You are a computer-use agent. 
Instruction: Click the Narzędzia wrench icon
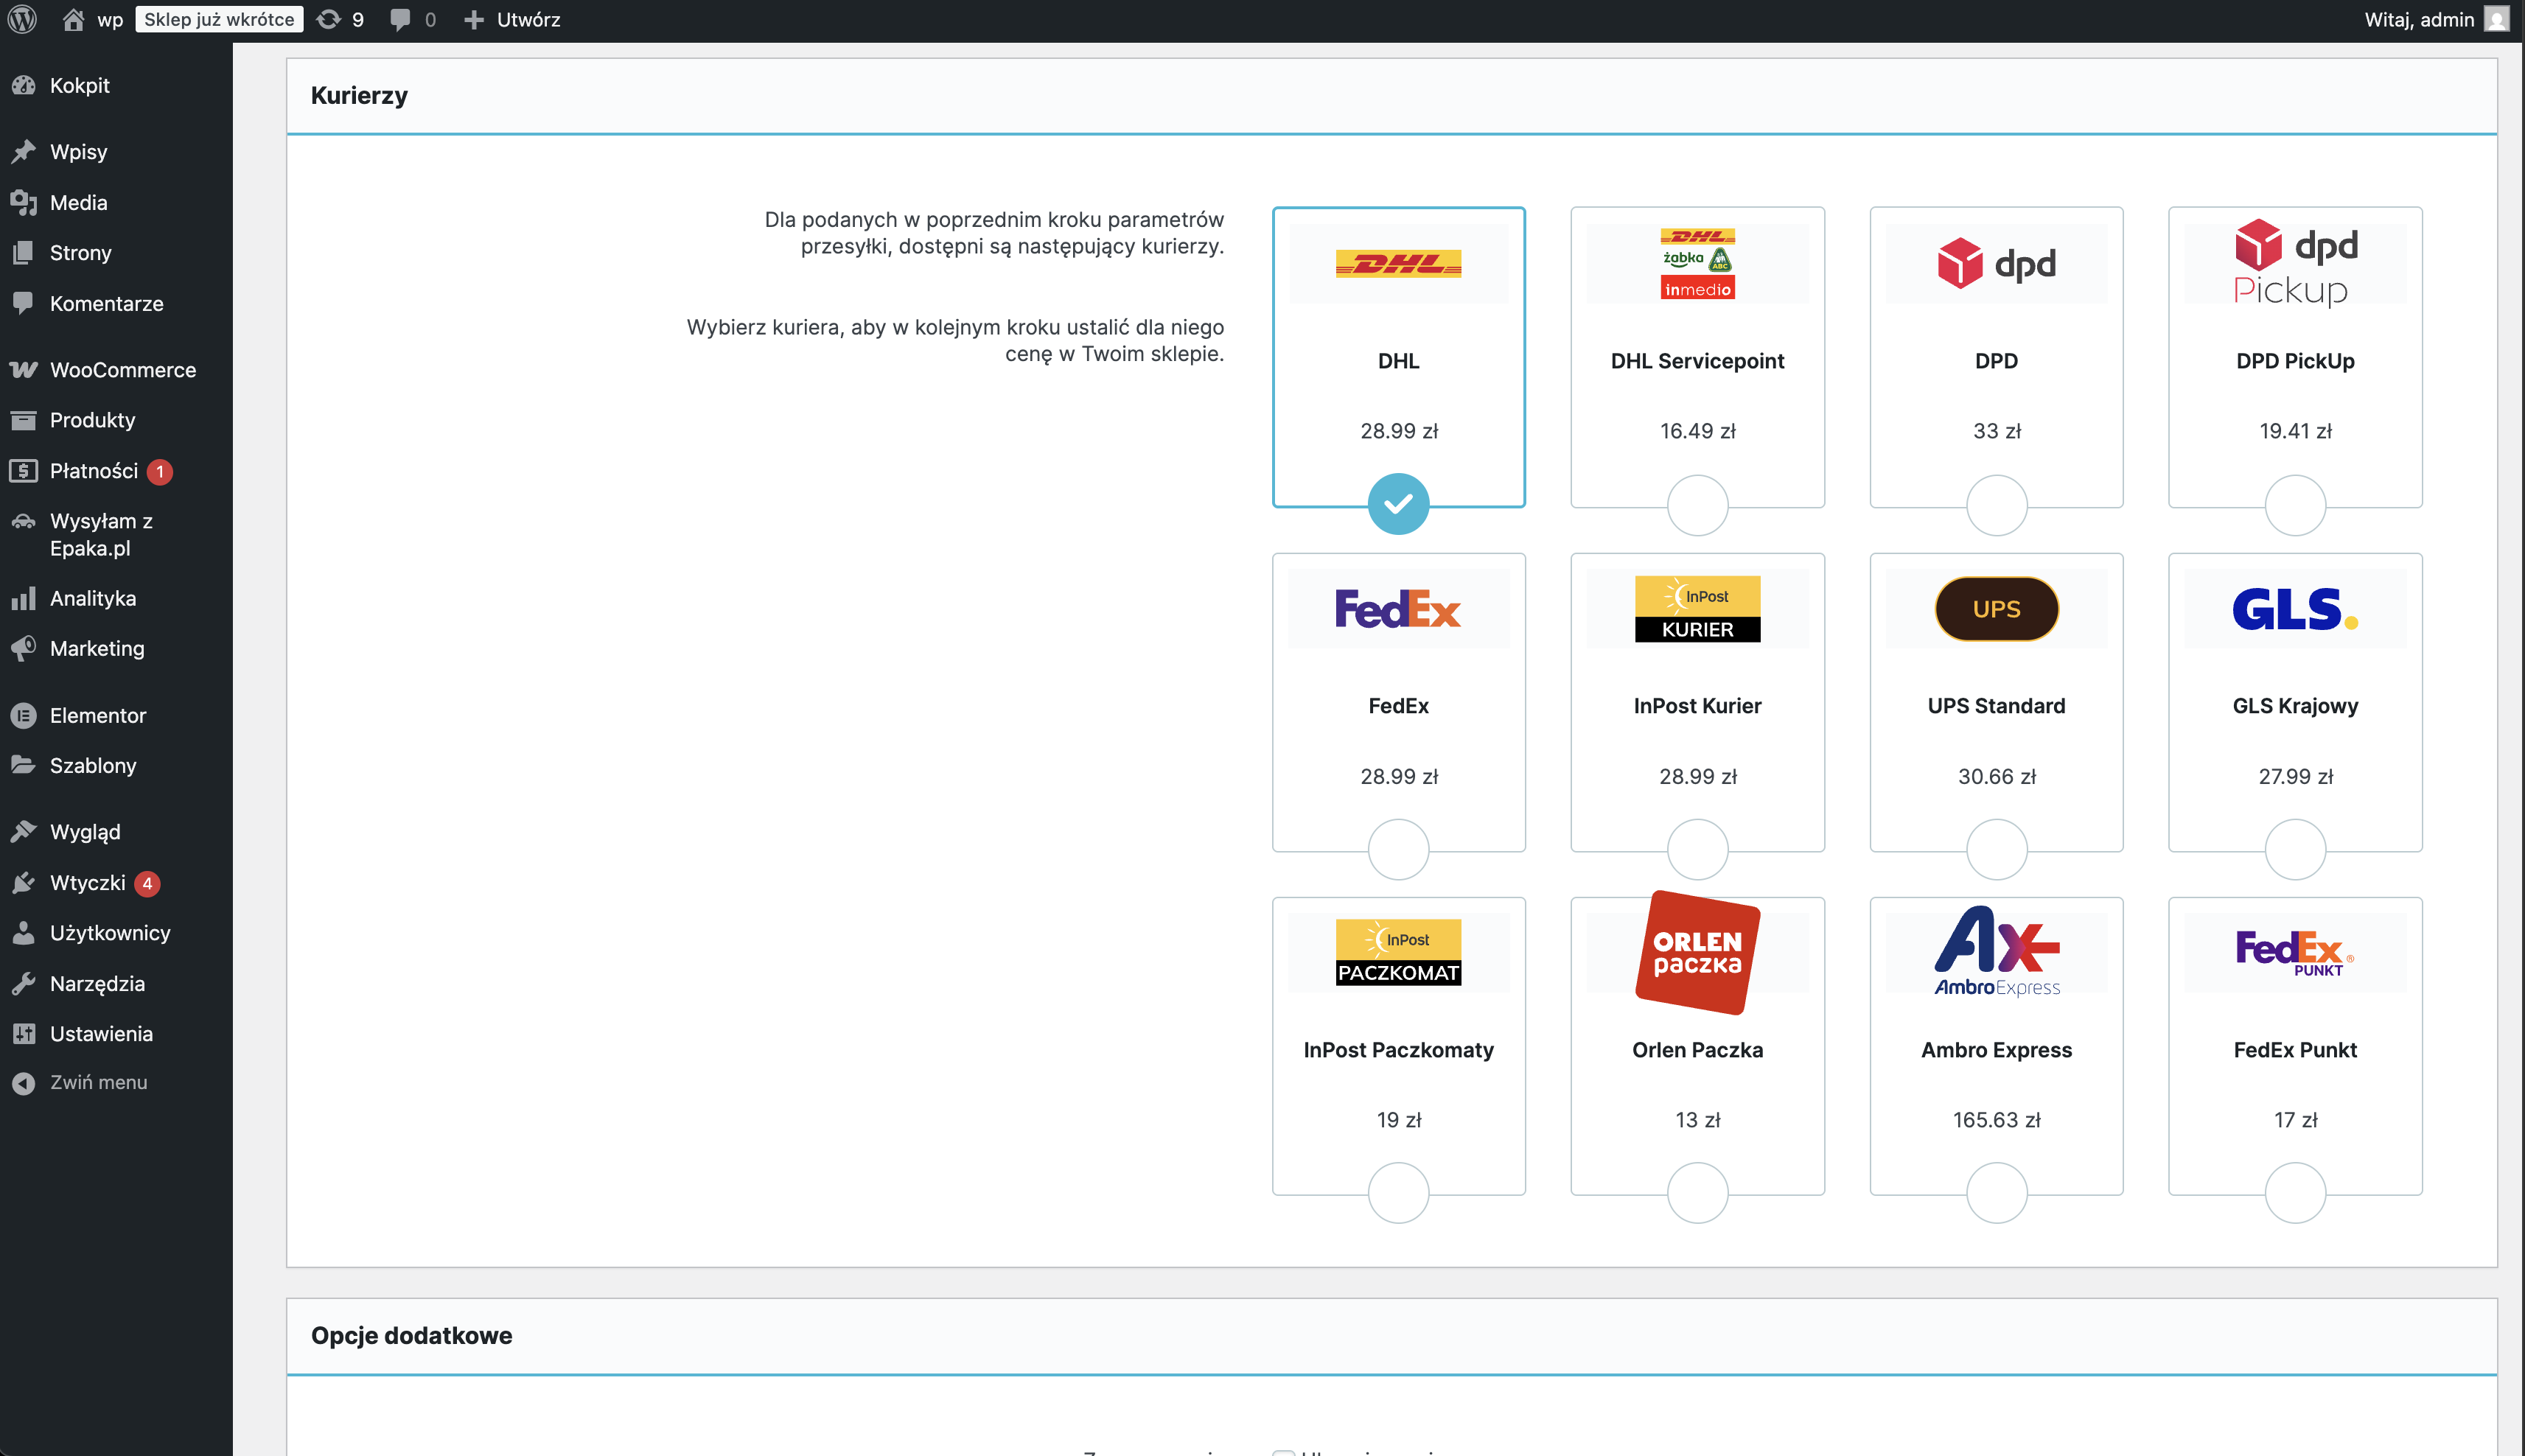click(23, 983)
